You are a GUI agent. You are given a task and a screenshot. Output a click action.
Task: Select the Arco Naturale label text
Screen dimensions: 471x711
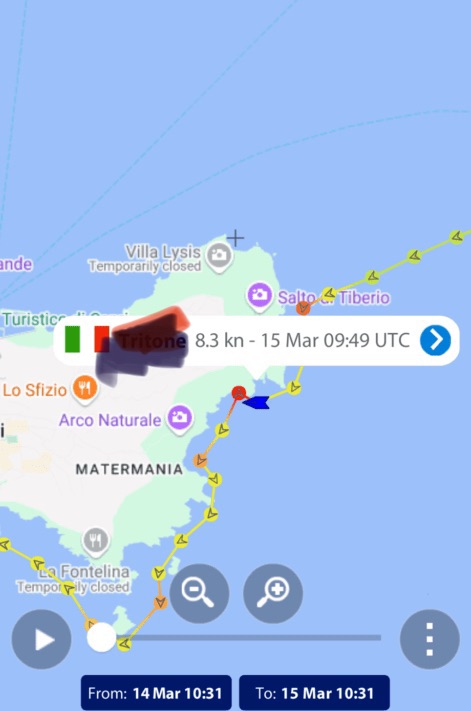[110, 420]
